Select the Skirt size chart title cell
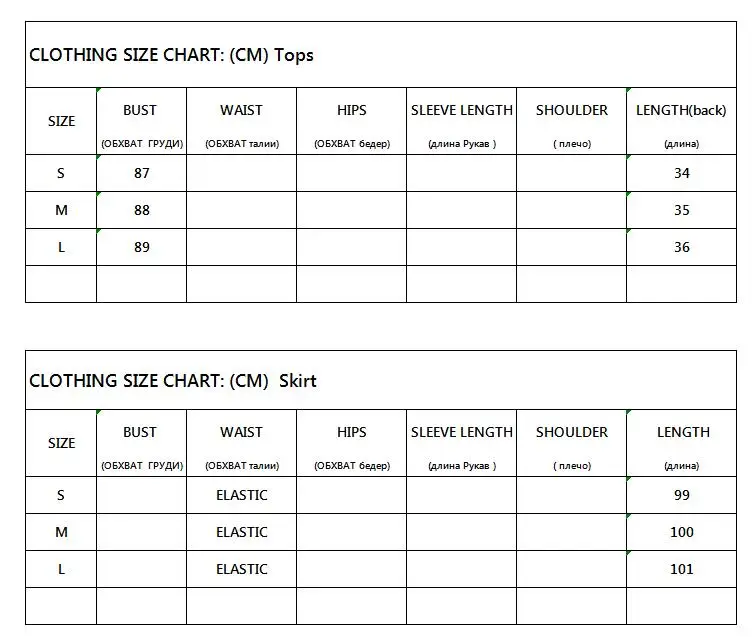The image size is (753, 637). (381, 380)
